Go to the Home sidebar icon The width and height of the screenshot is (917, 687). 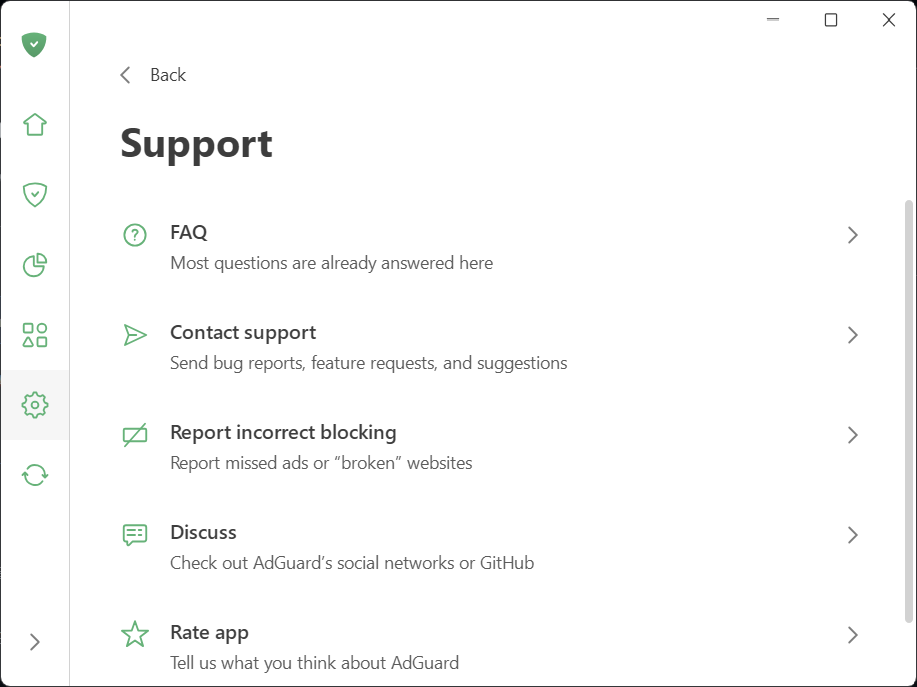(35, 125)
